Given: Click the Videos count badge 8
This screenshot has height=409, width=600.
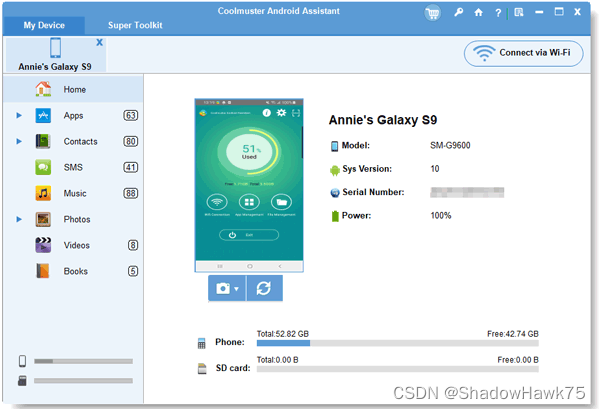Looking at the screenshot, I should pyautogui.click(x=133, y=245).
